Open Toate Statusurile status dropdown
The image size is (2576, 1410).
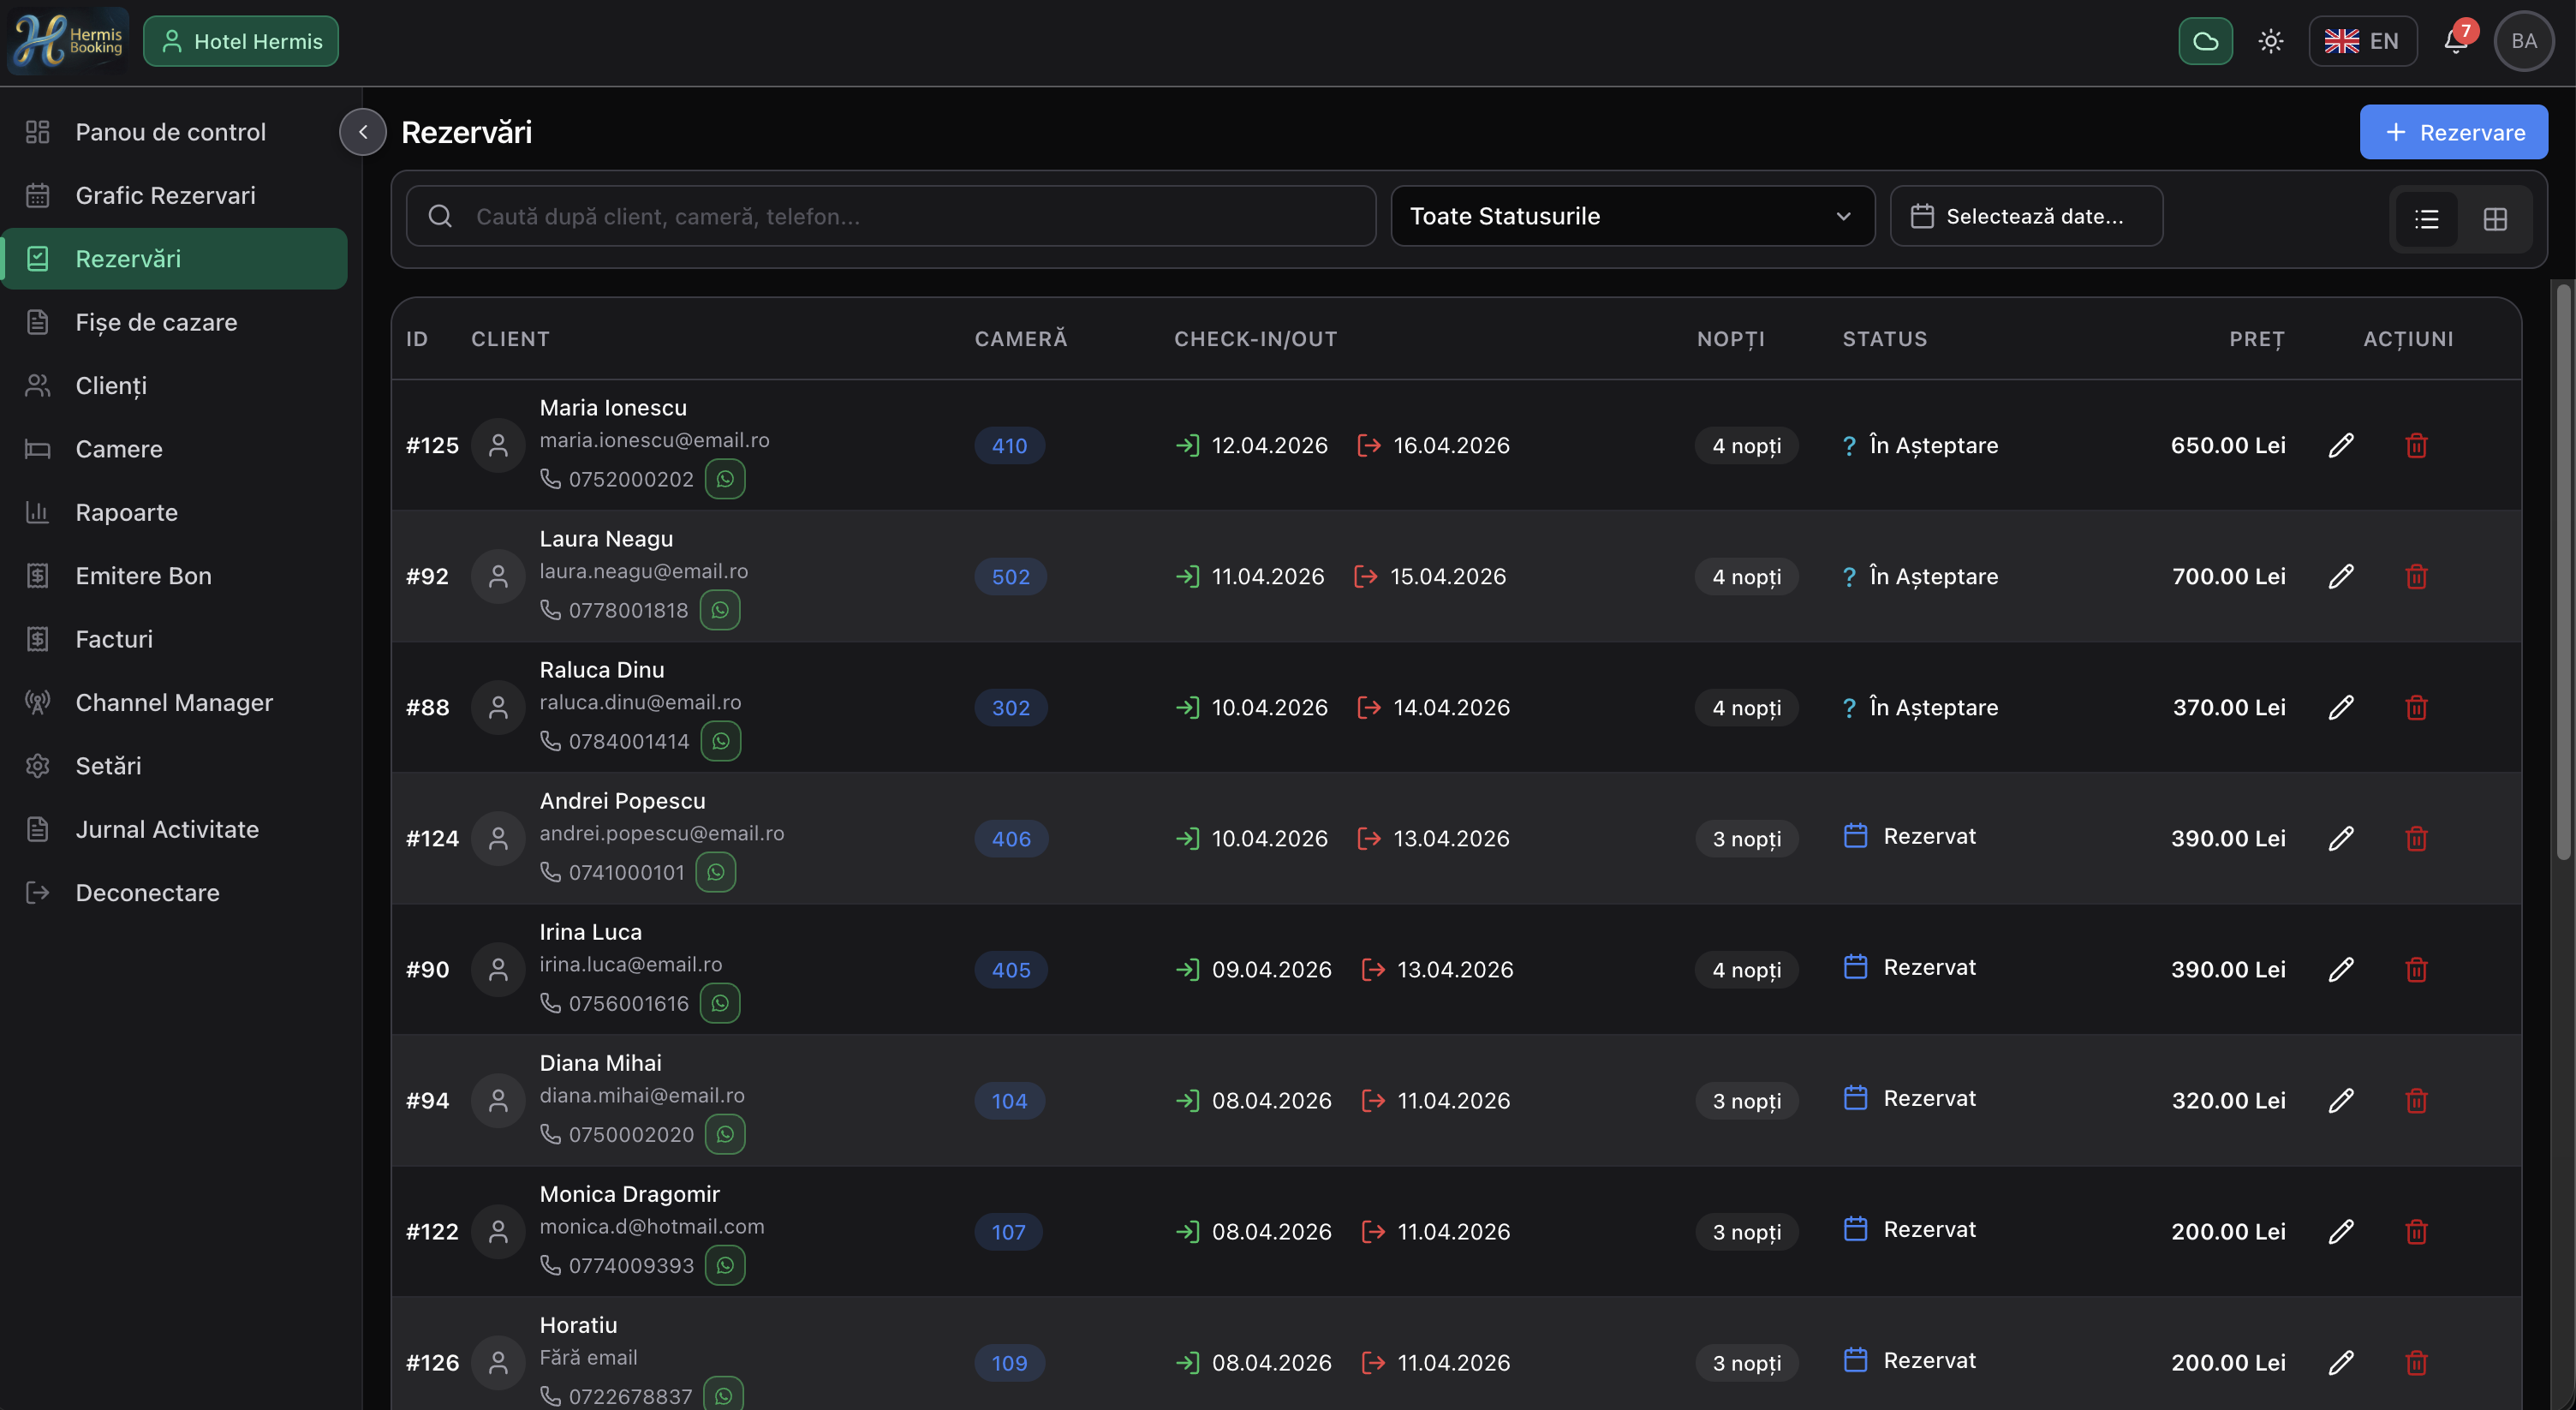pos(1632,216)
